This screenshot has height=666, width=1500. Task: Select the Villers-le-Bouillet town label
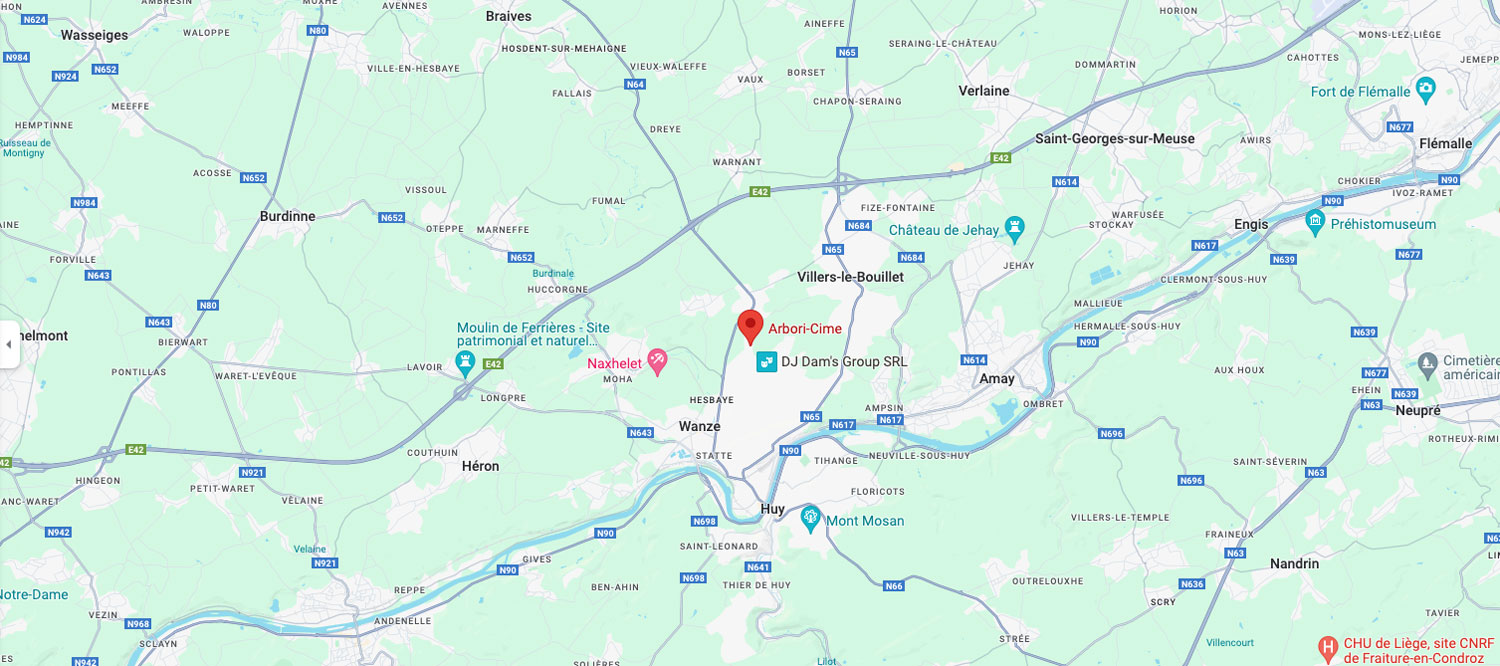pyautogui.click(x=850, y=276)
